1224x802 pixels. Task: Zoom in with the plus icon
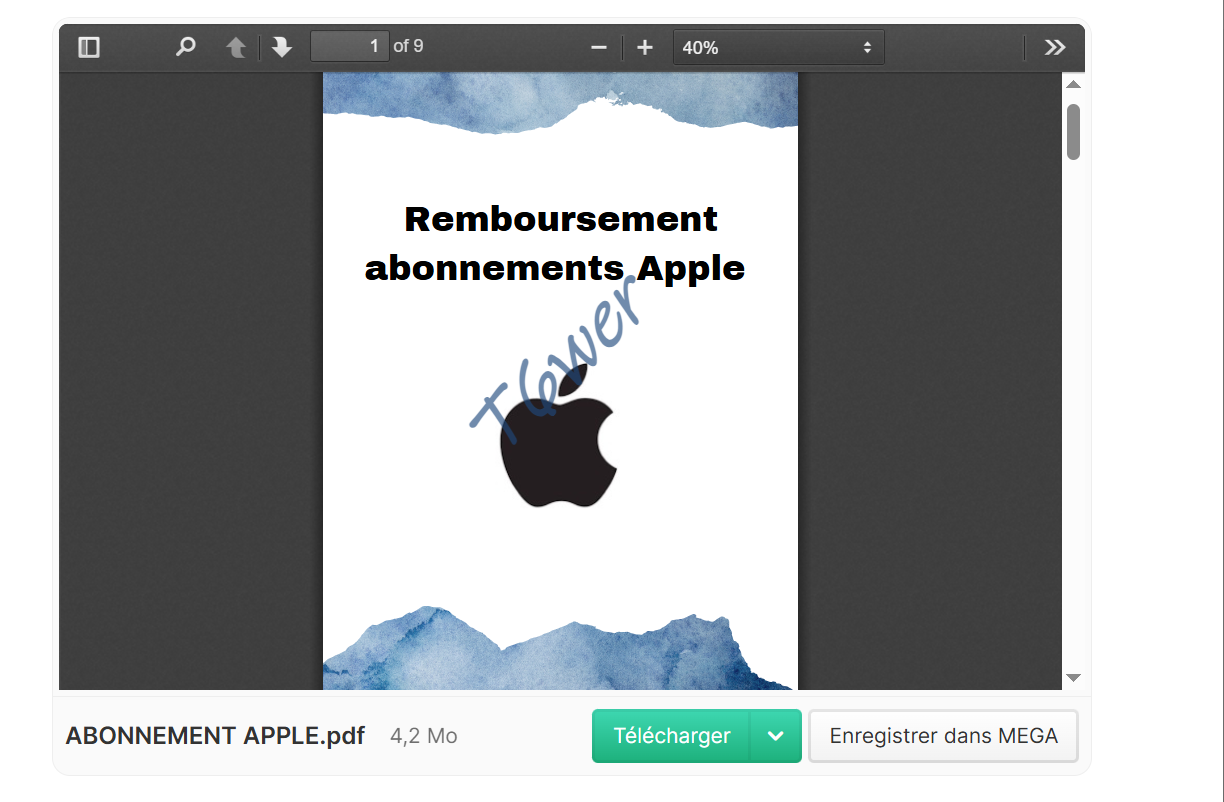click(645, 47)
